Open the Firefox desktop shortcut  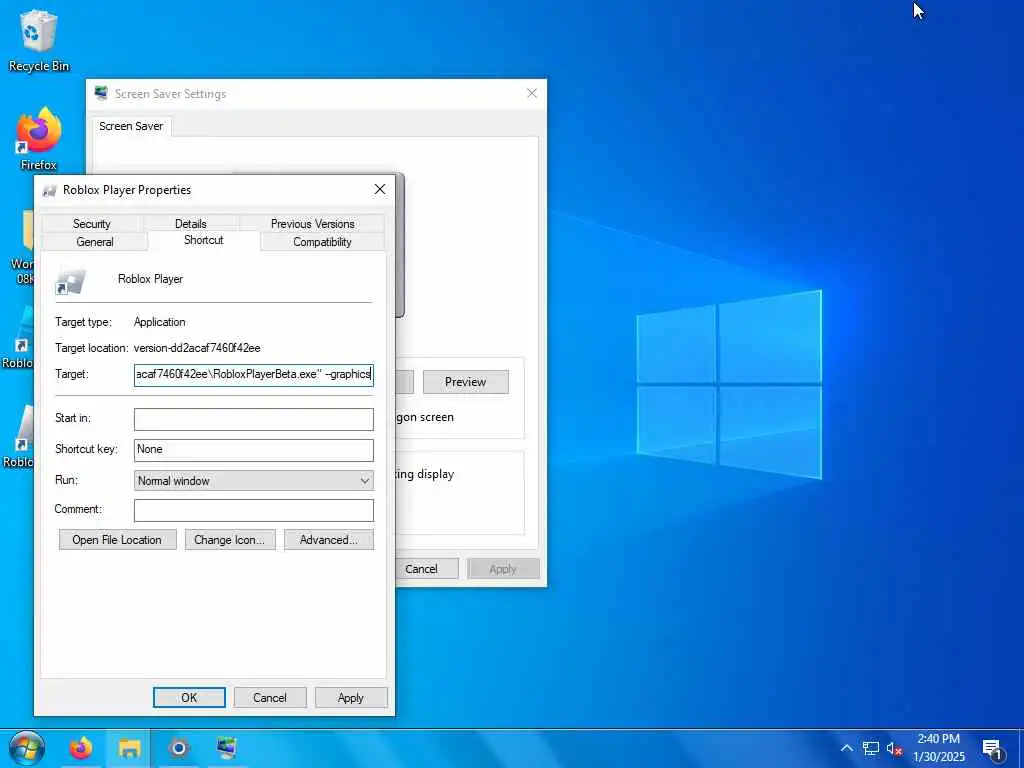[x=39, y=139]
